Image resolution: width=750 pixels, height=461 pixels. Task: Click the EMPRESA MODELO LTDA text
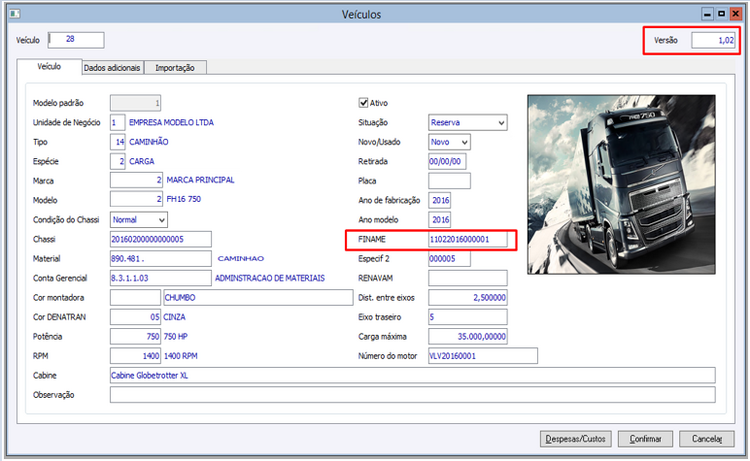pyautogui.click(x=171, y=122)
